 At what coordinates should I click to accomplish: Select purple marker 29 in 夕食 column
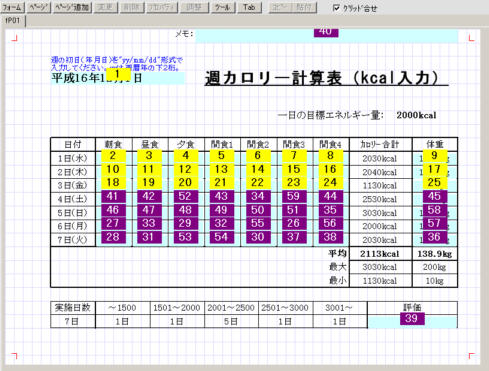(x=185, y=223)
